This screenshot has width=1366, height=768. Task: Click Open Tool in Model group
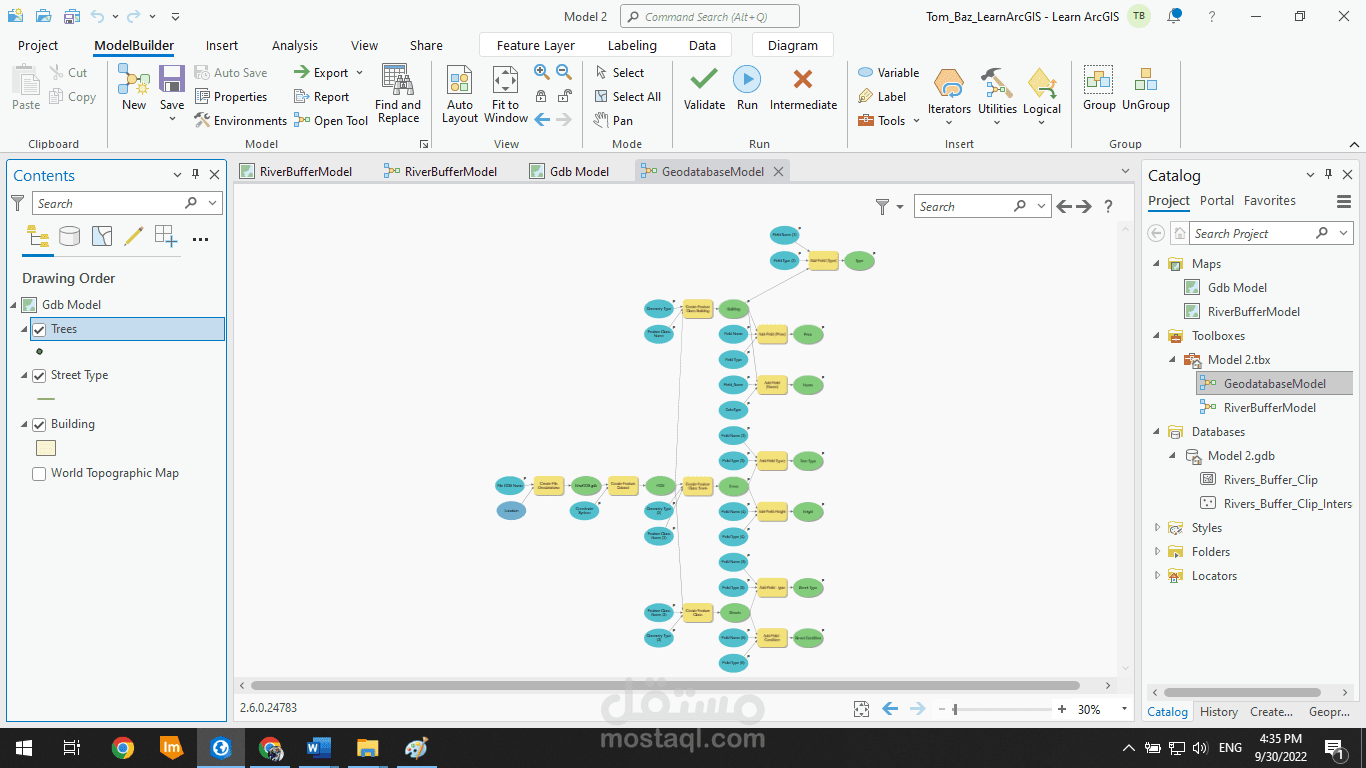331,121
